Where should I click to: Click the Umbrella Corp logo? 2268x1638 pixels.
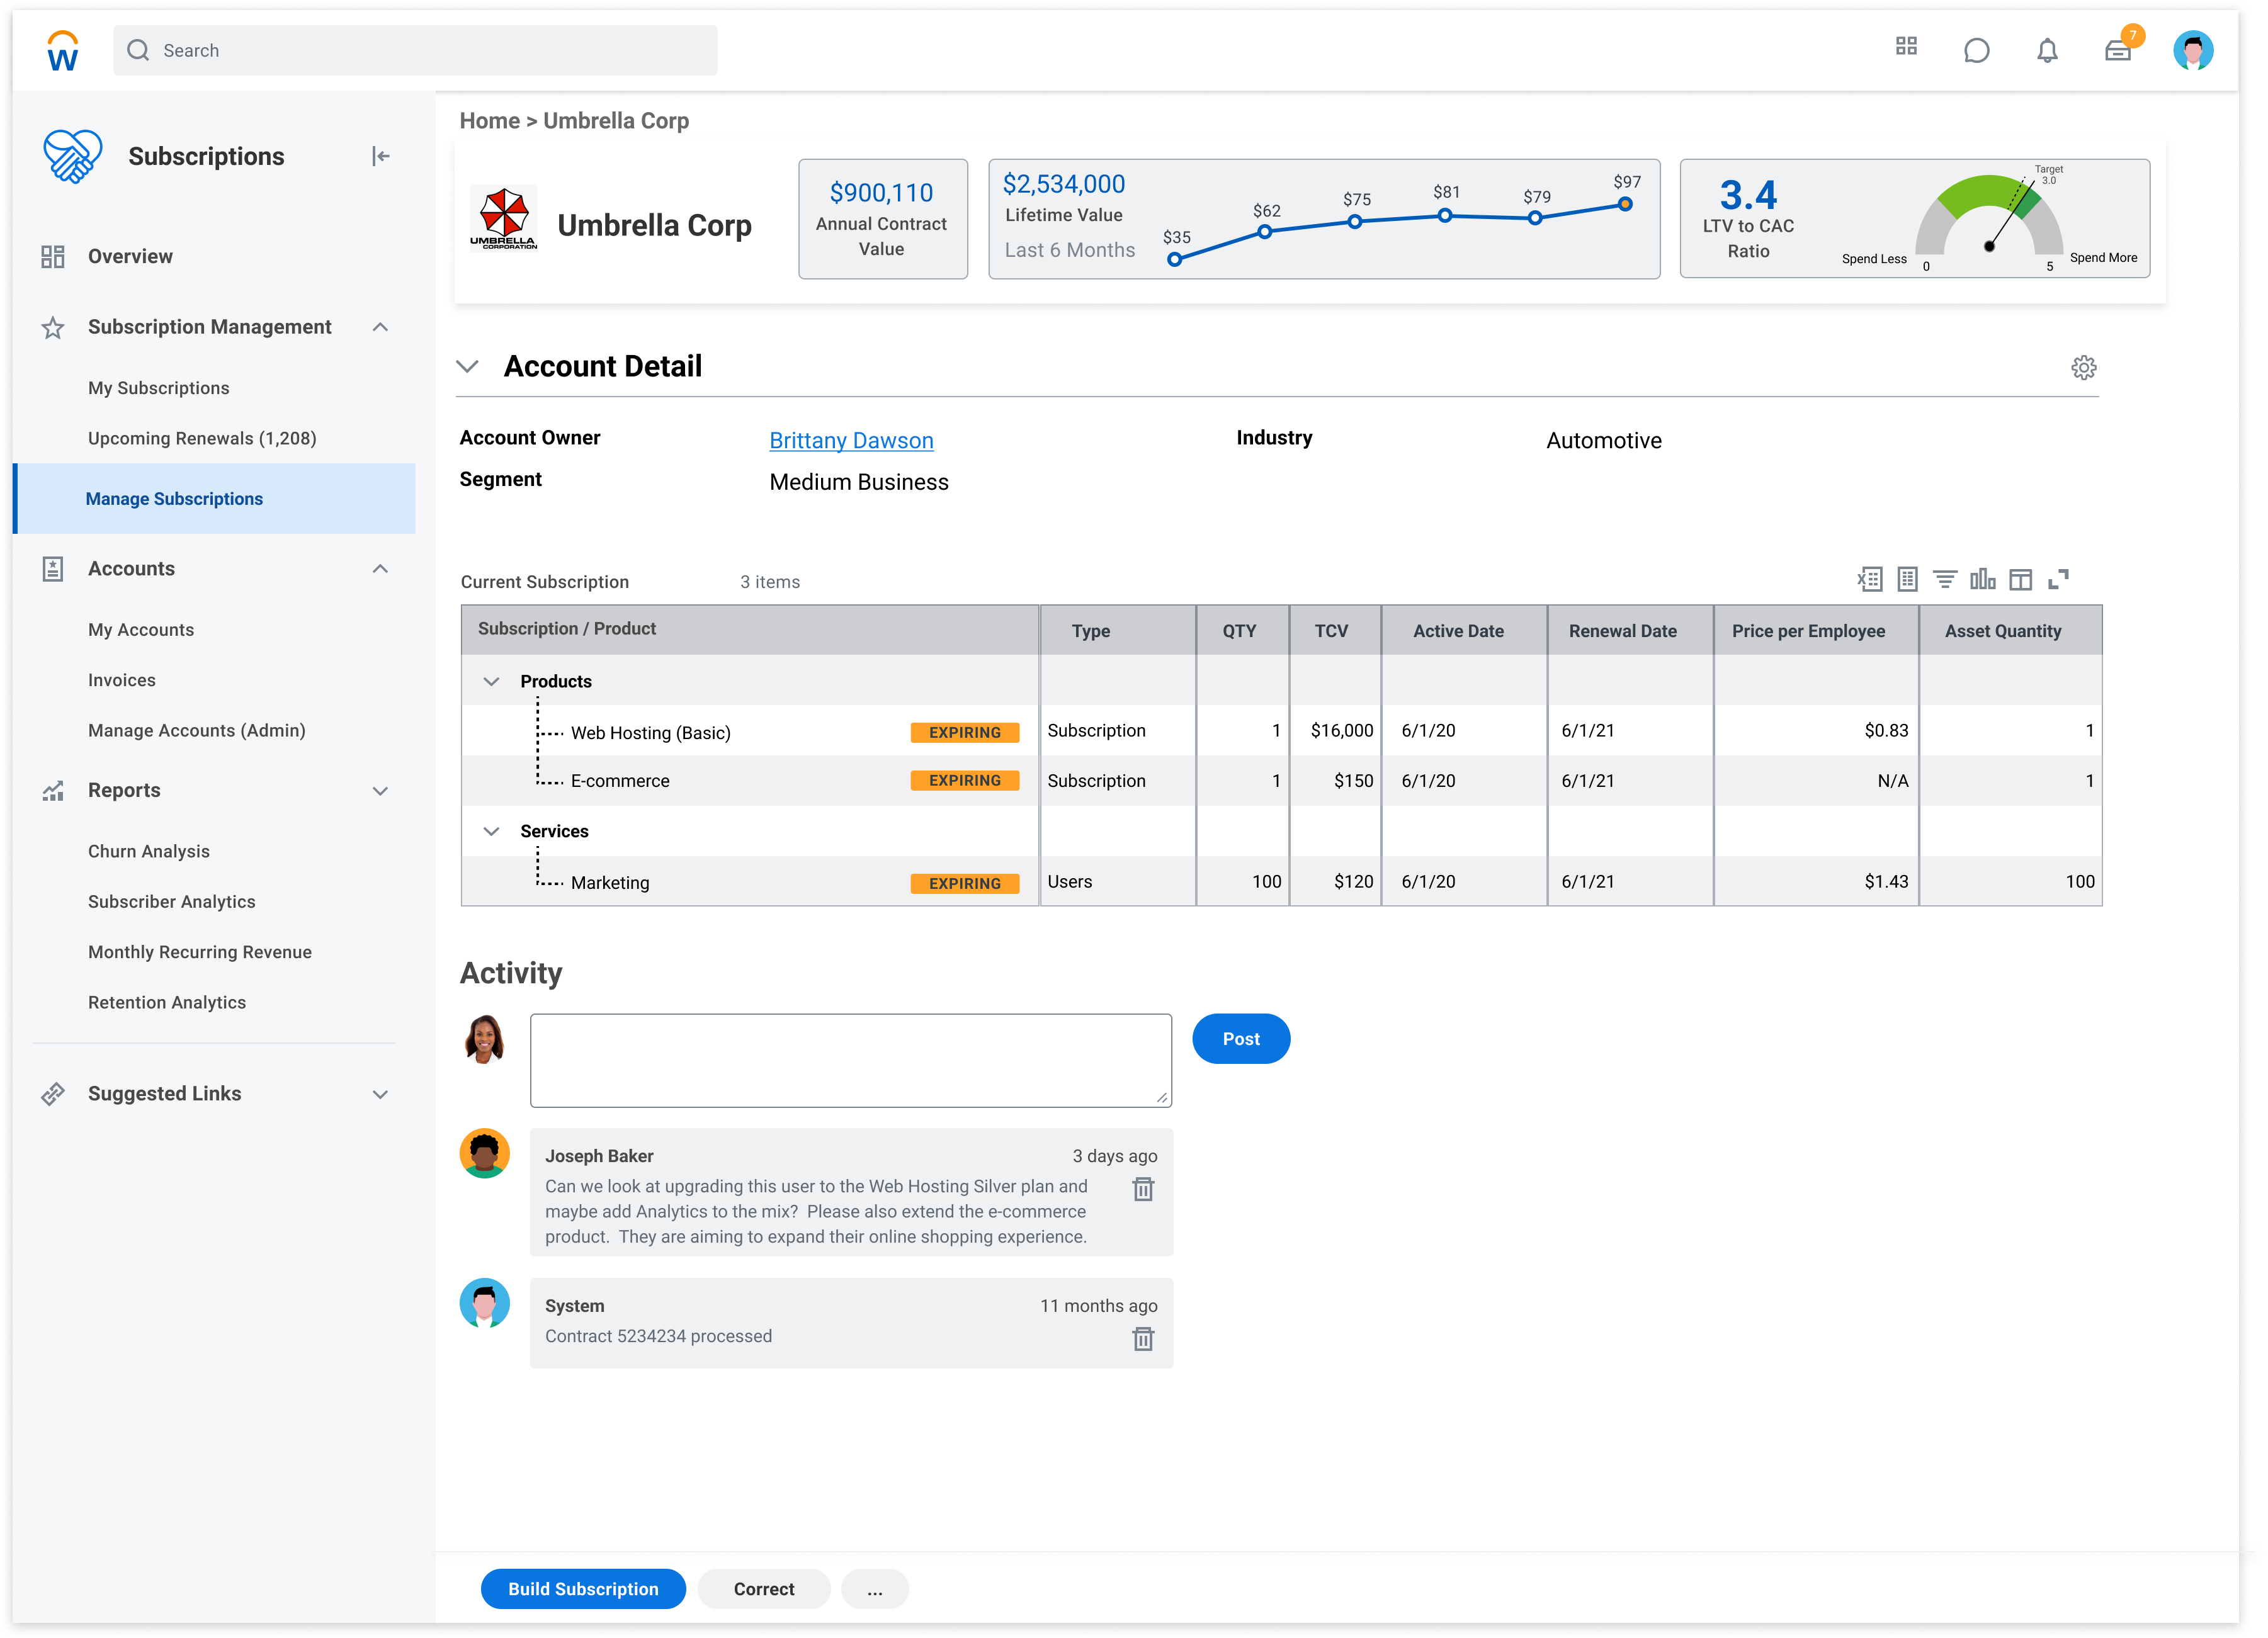(503, 218)
